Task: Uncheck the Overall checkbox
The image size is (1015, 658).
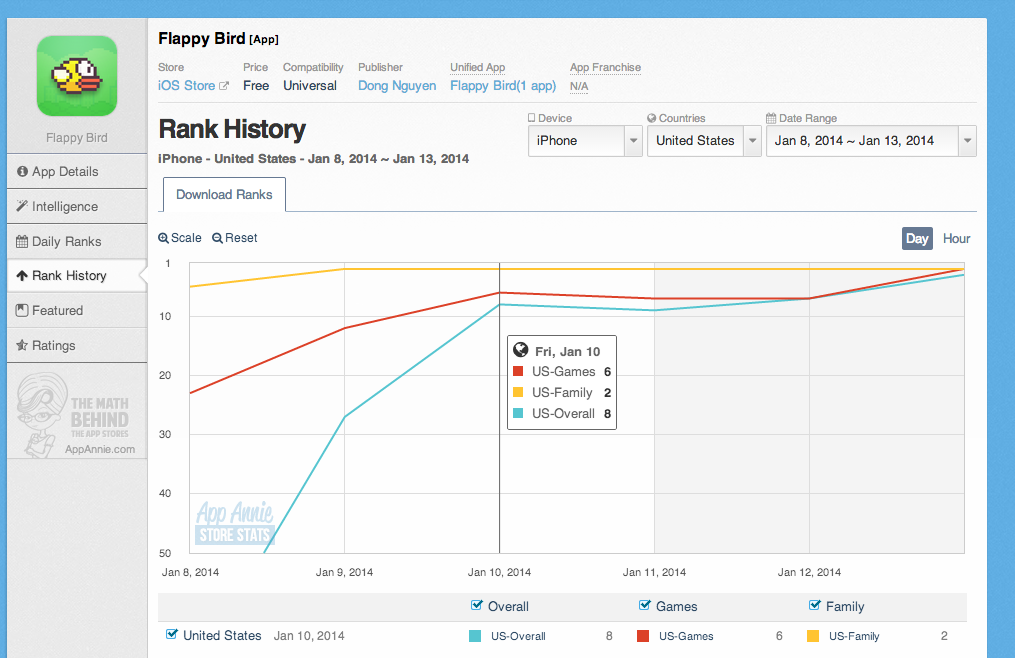Action: (x=477, y=605)
